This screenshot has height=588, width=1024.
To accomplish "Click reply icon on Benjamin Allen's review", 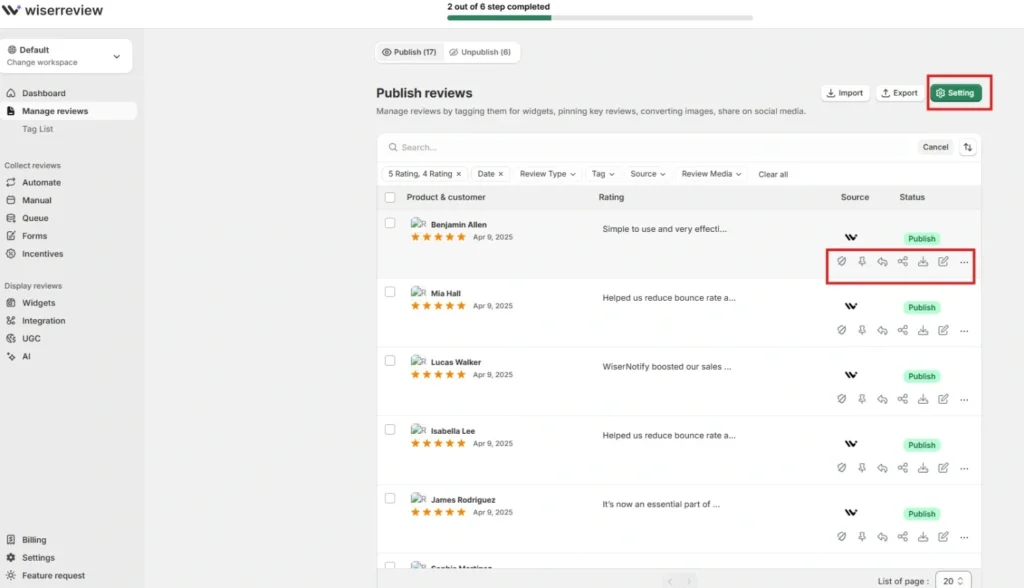I will (882, 262).
